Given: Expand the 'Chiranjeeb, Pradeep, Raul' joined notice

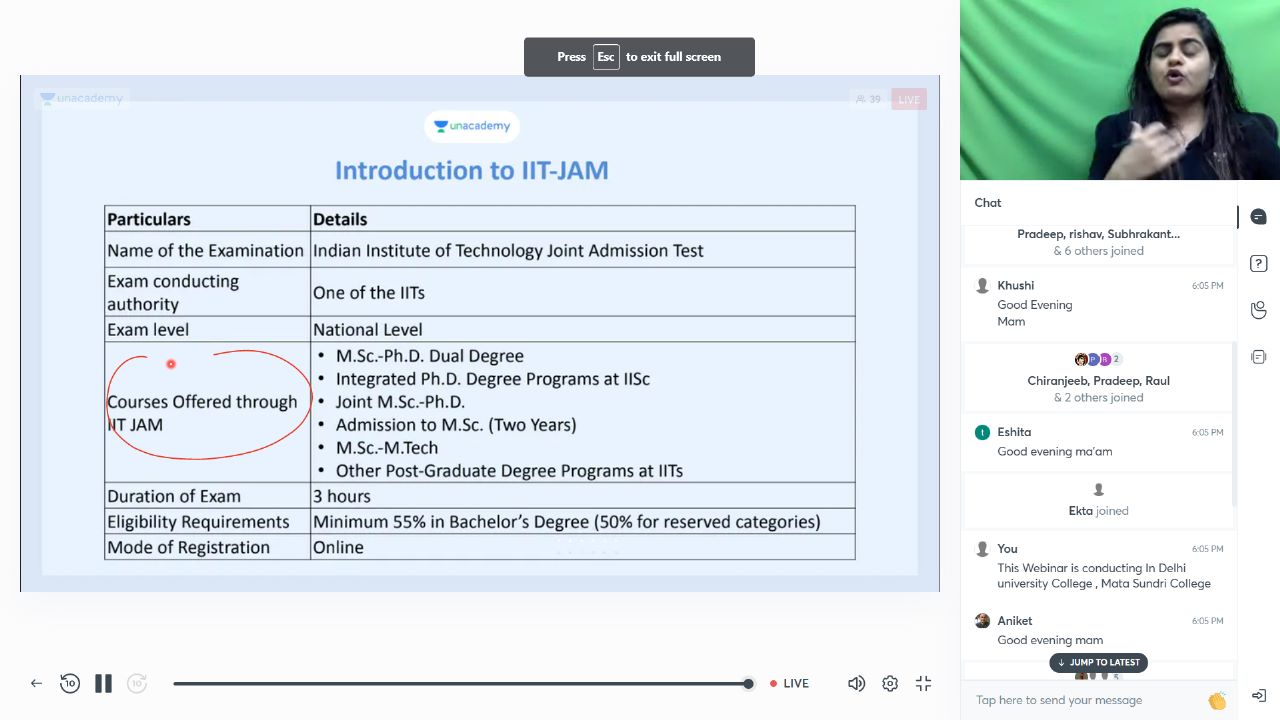Looking at the screenshot, I should 1098,380.
